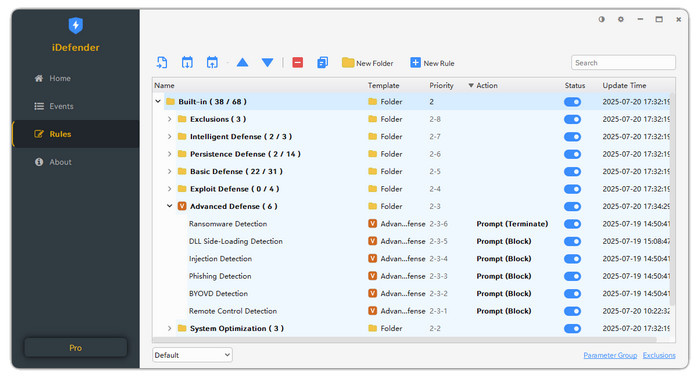Open the Parameter Group link
Screen dimensions: 700x380
pyautogui.click(x=610, y=355)
